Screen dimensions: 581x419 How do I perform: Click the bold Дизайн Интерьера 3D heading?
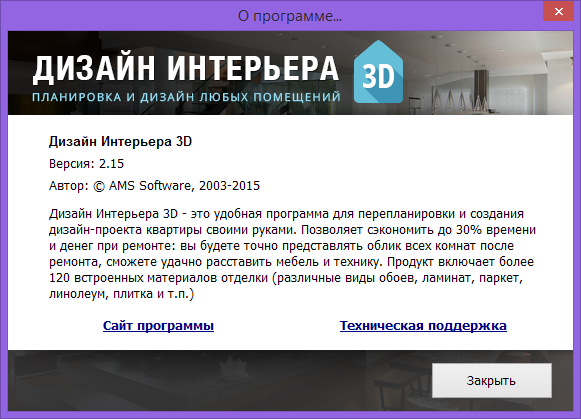click(120, 142)
